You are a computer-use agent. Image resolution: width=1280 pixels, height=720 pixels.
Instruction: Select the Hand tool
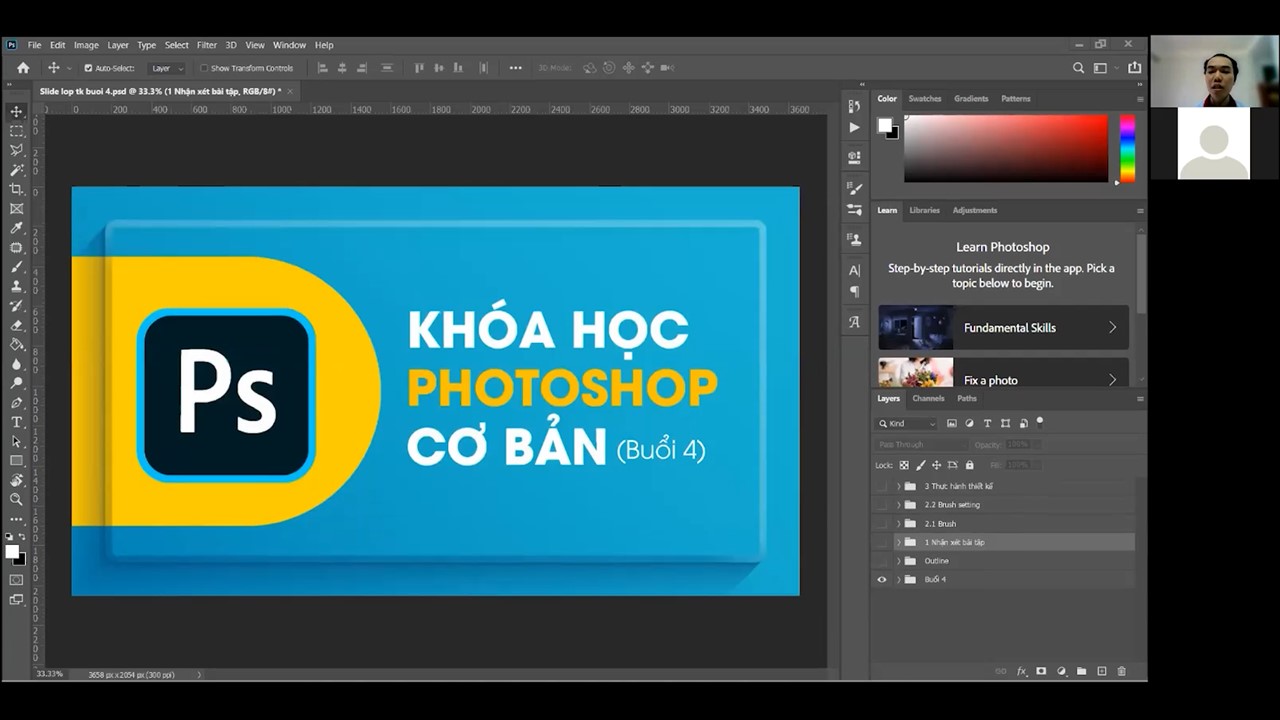[16, 480]
